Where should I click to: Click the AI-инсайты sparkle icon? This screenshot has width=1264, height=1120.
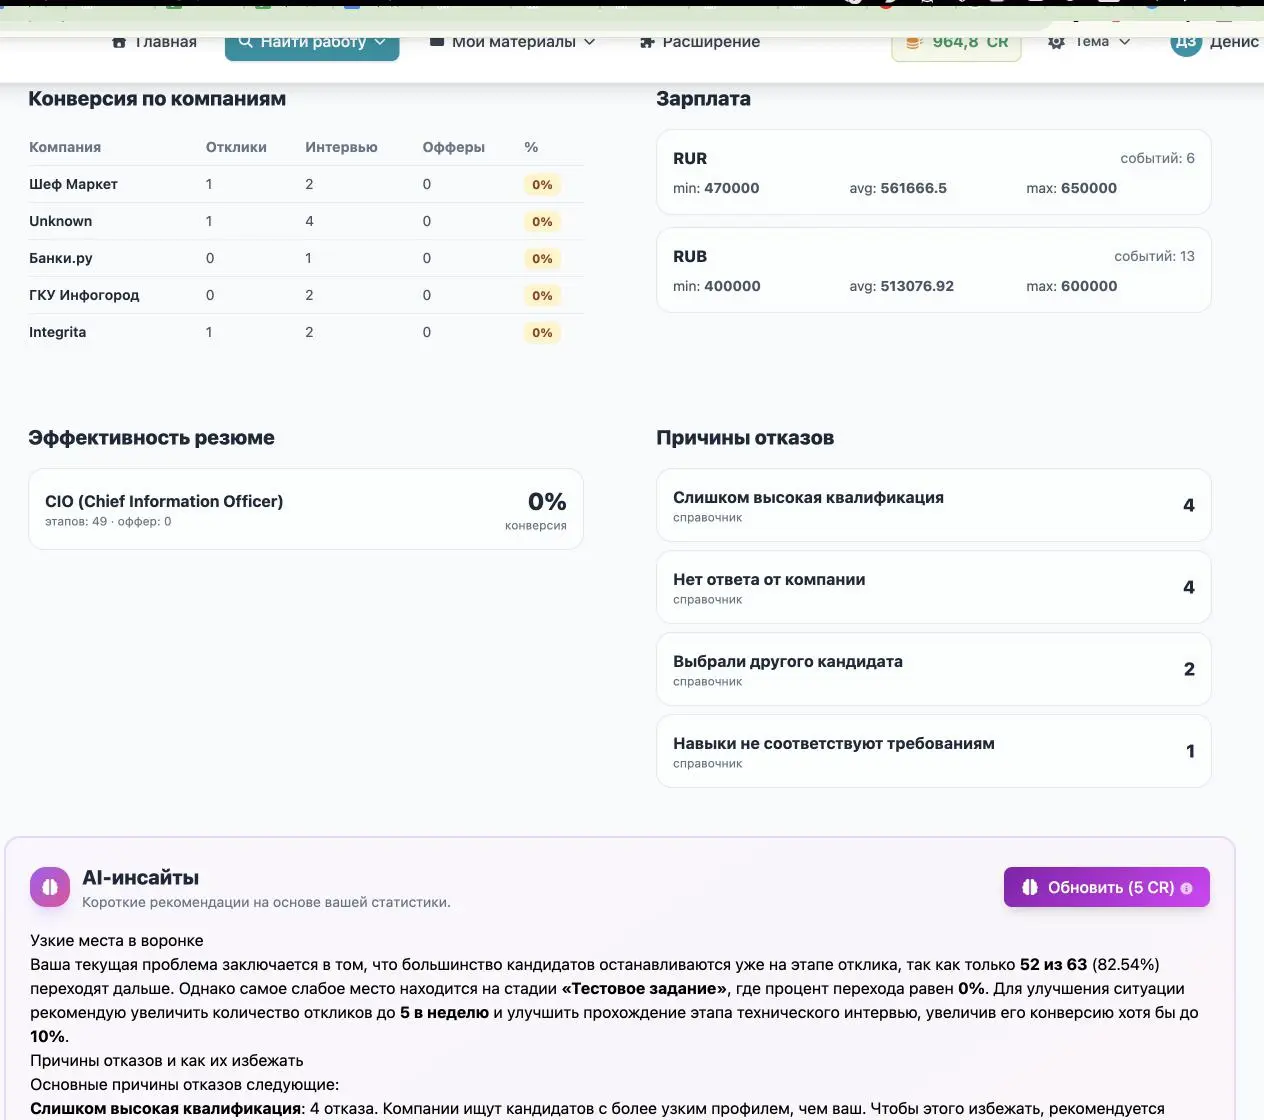click(x=50, y=887)
